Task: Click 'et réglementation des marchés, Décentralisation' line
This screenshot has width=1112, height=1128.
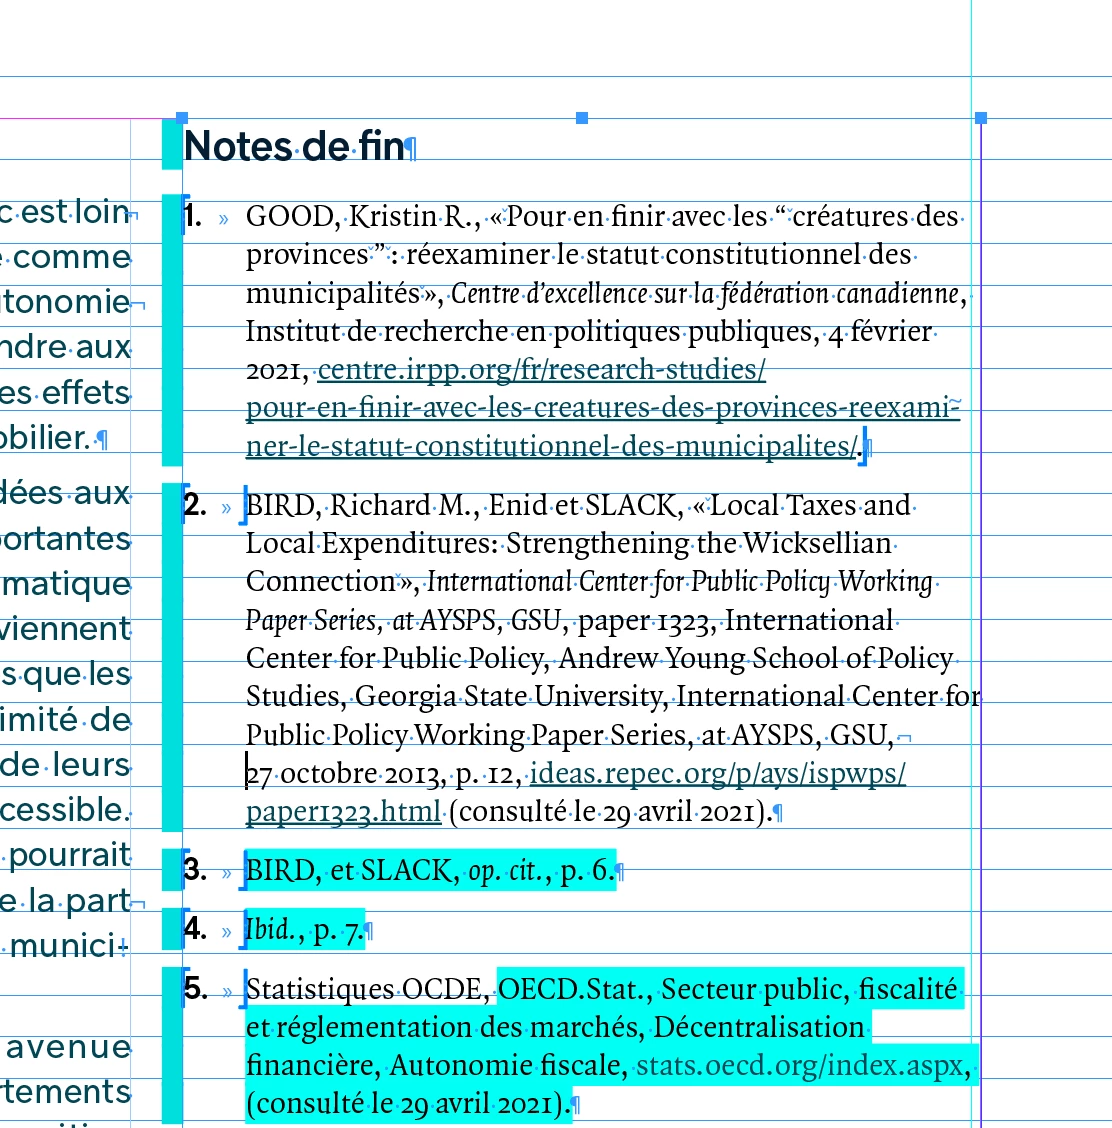Action: 555,1027
